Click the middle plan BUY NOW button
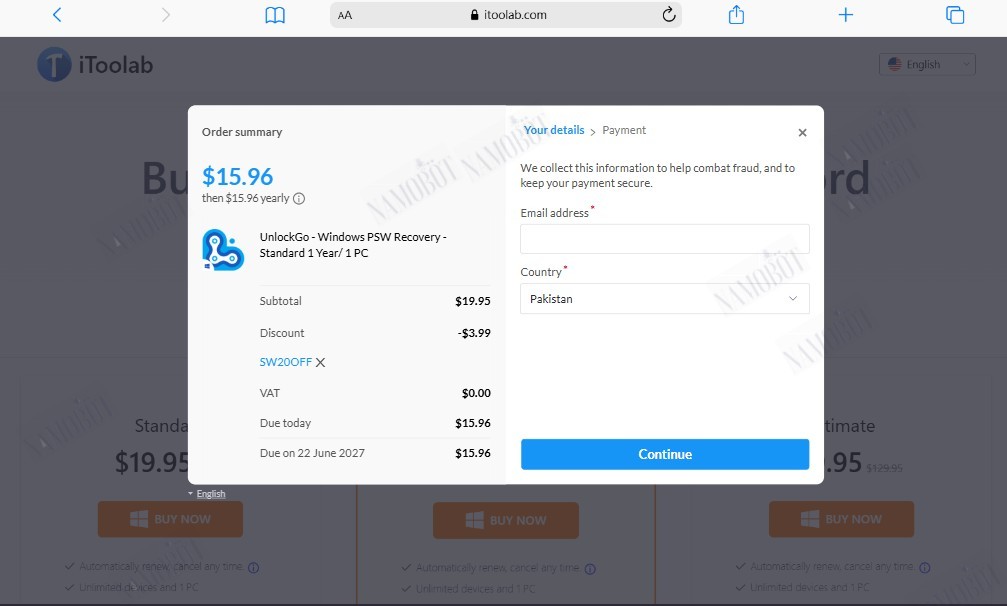 (x=505, y=520)
